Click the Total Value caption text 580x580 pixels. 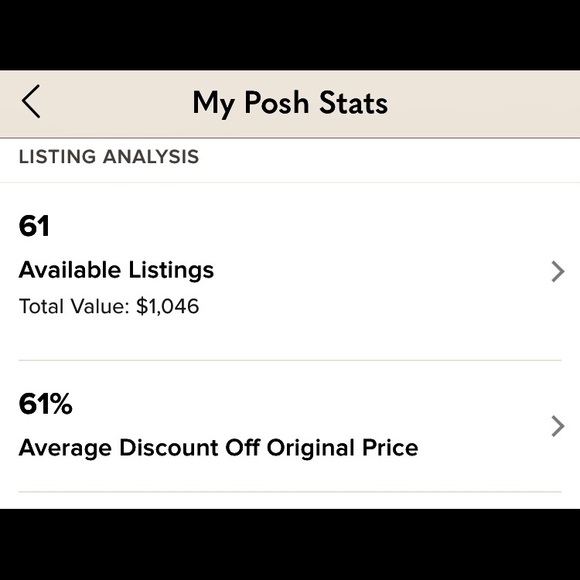coord(74,306)
